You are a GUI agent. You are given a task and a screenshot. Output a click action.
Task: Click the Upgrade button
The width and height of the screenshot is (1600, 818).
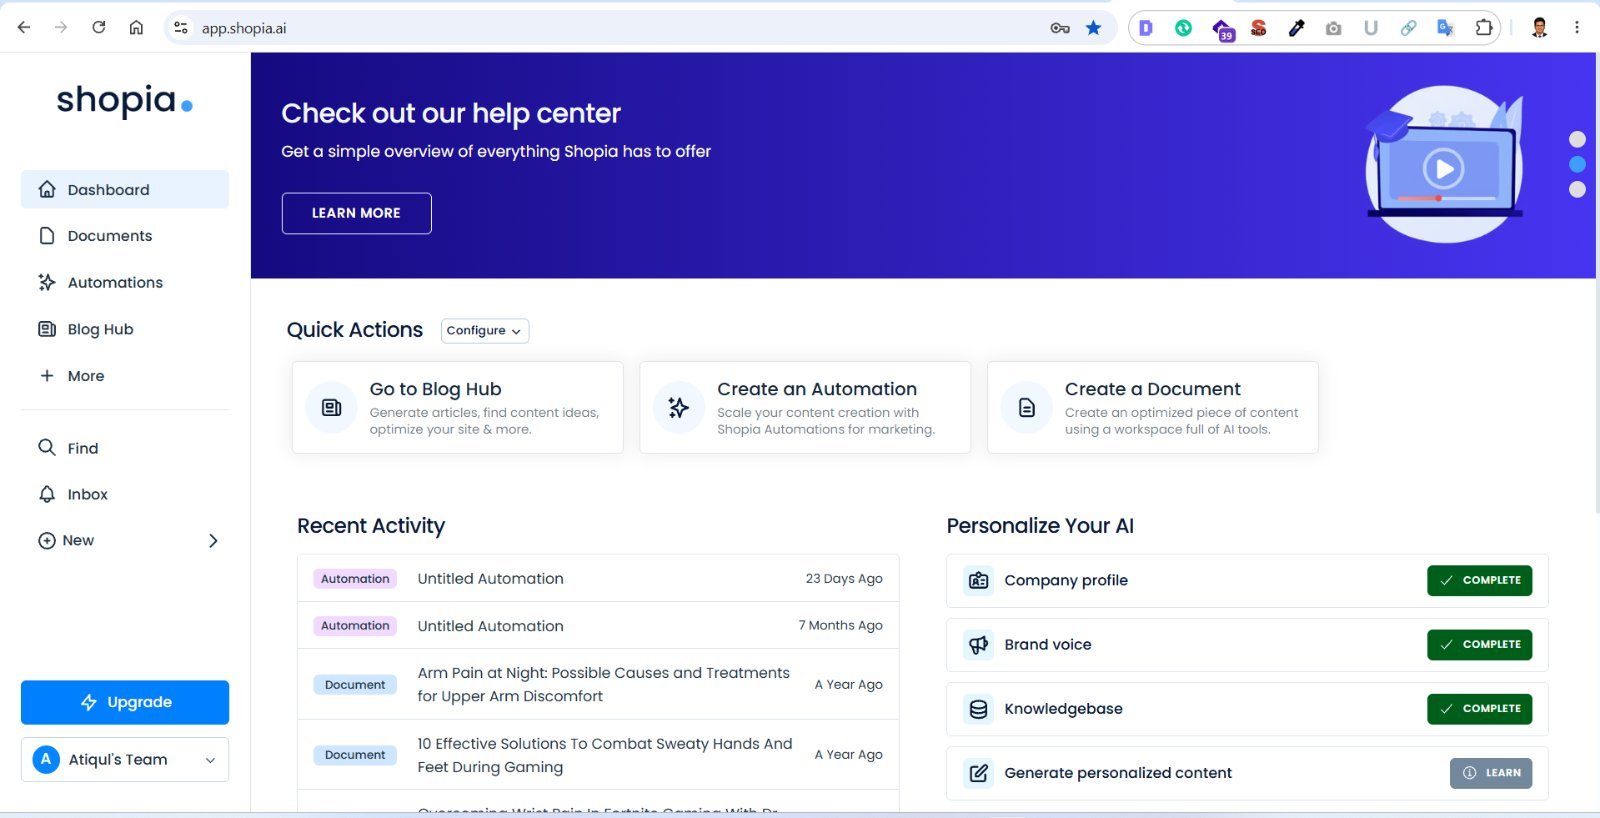coord(125,702)
